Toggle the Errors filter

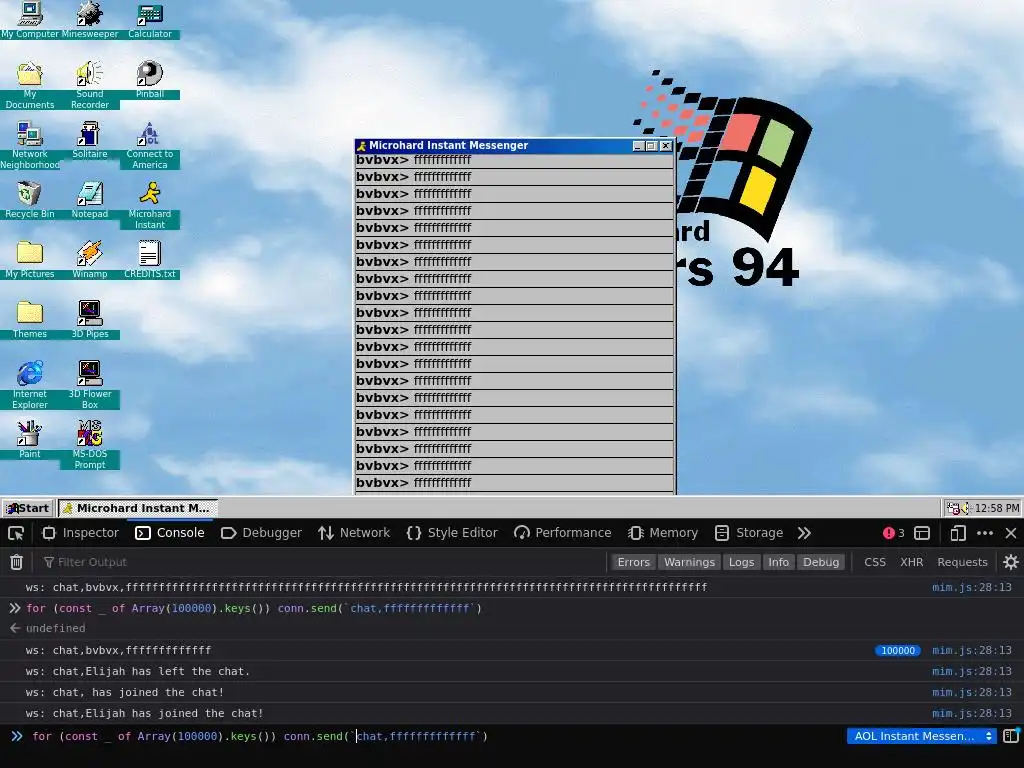tap(633, 562)
